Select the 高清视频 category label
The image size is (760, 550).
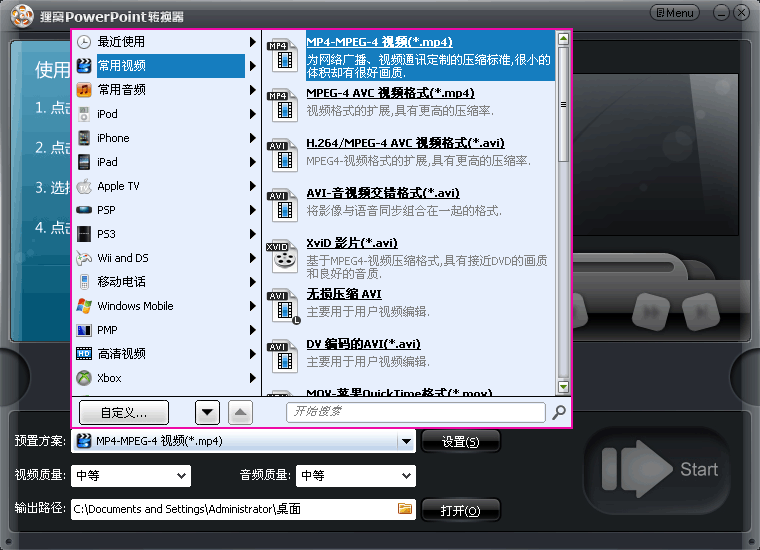click(121, 354)
